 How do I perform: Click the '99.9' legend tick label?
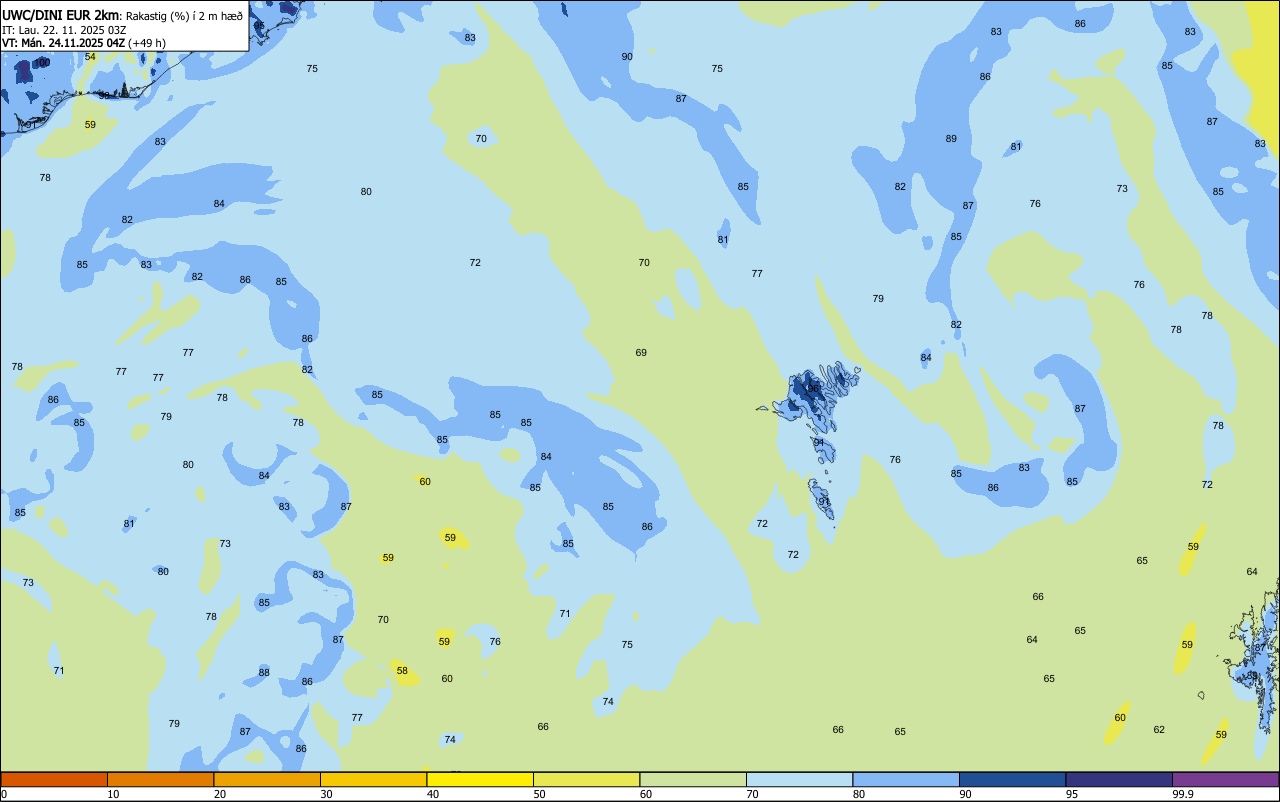point(1184,794)
